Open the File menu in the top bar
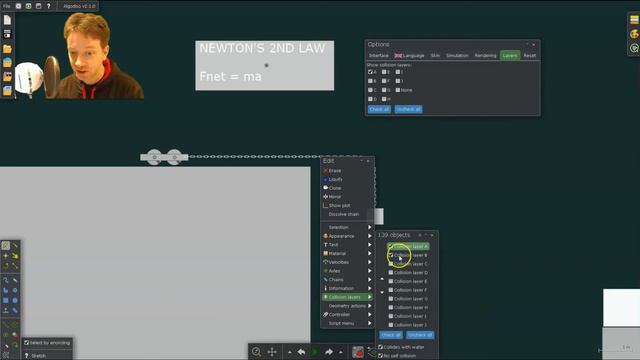Screen dimensions: 640x360 [7, 6]
